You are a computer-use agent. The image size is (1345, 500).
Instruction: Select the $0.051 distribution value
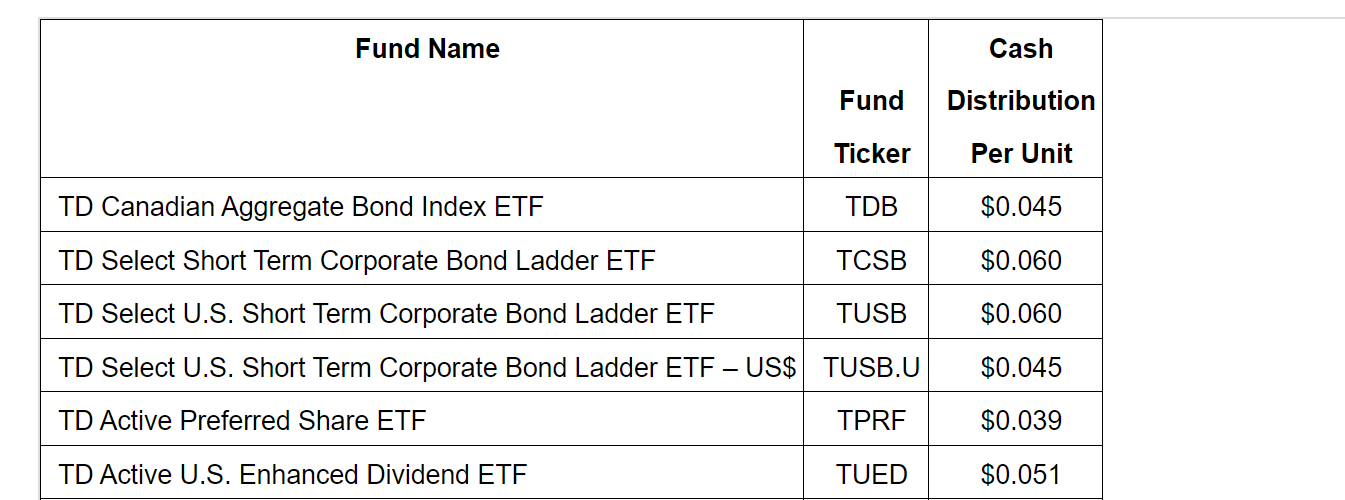tap(1020, 474)
